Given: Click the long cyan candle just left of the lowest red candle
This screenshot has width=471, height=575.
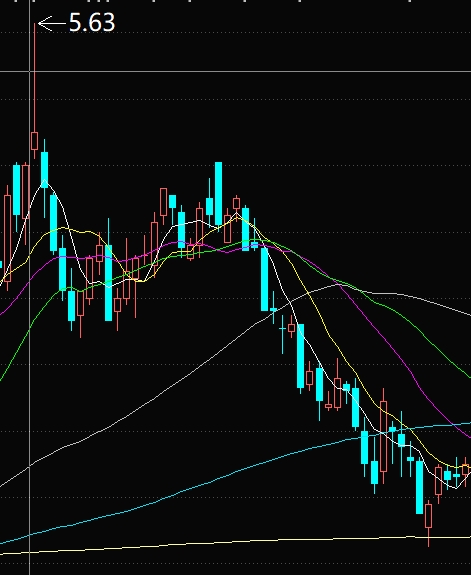Looking at the screenshot, I should tap(420, 487).
